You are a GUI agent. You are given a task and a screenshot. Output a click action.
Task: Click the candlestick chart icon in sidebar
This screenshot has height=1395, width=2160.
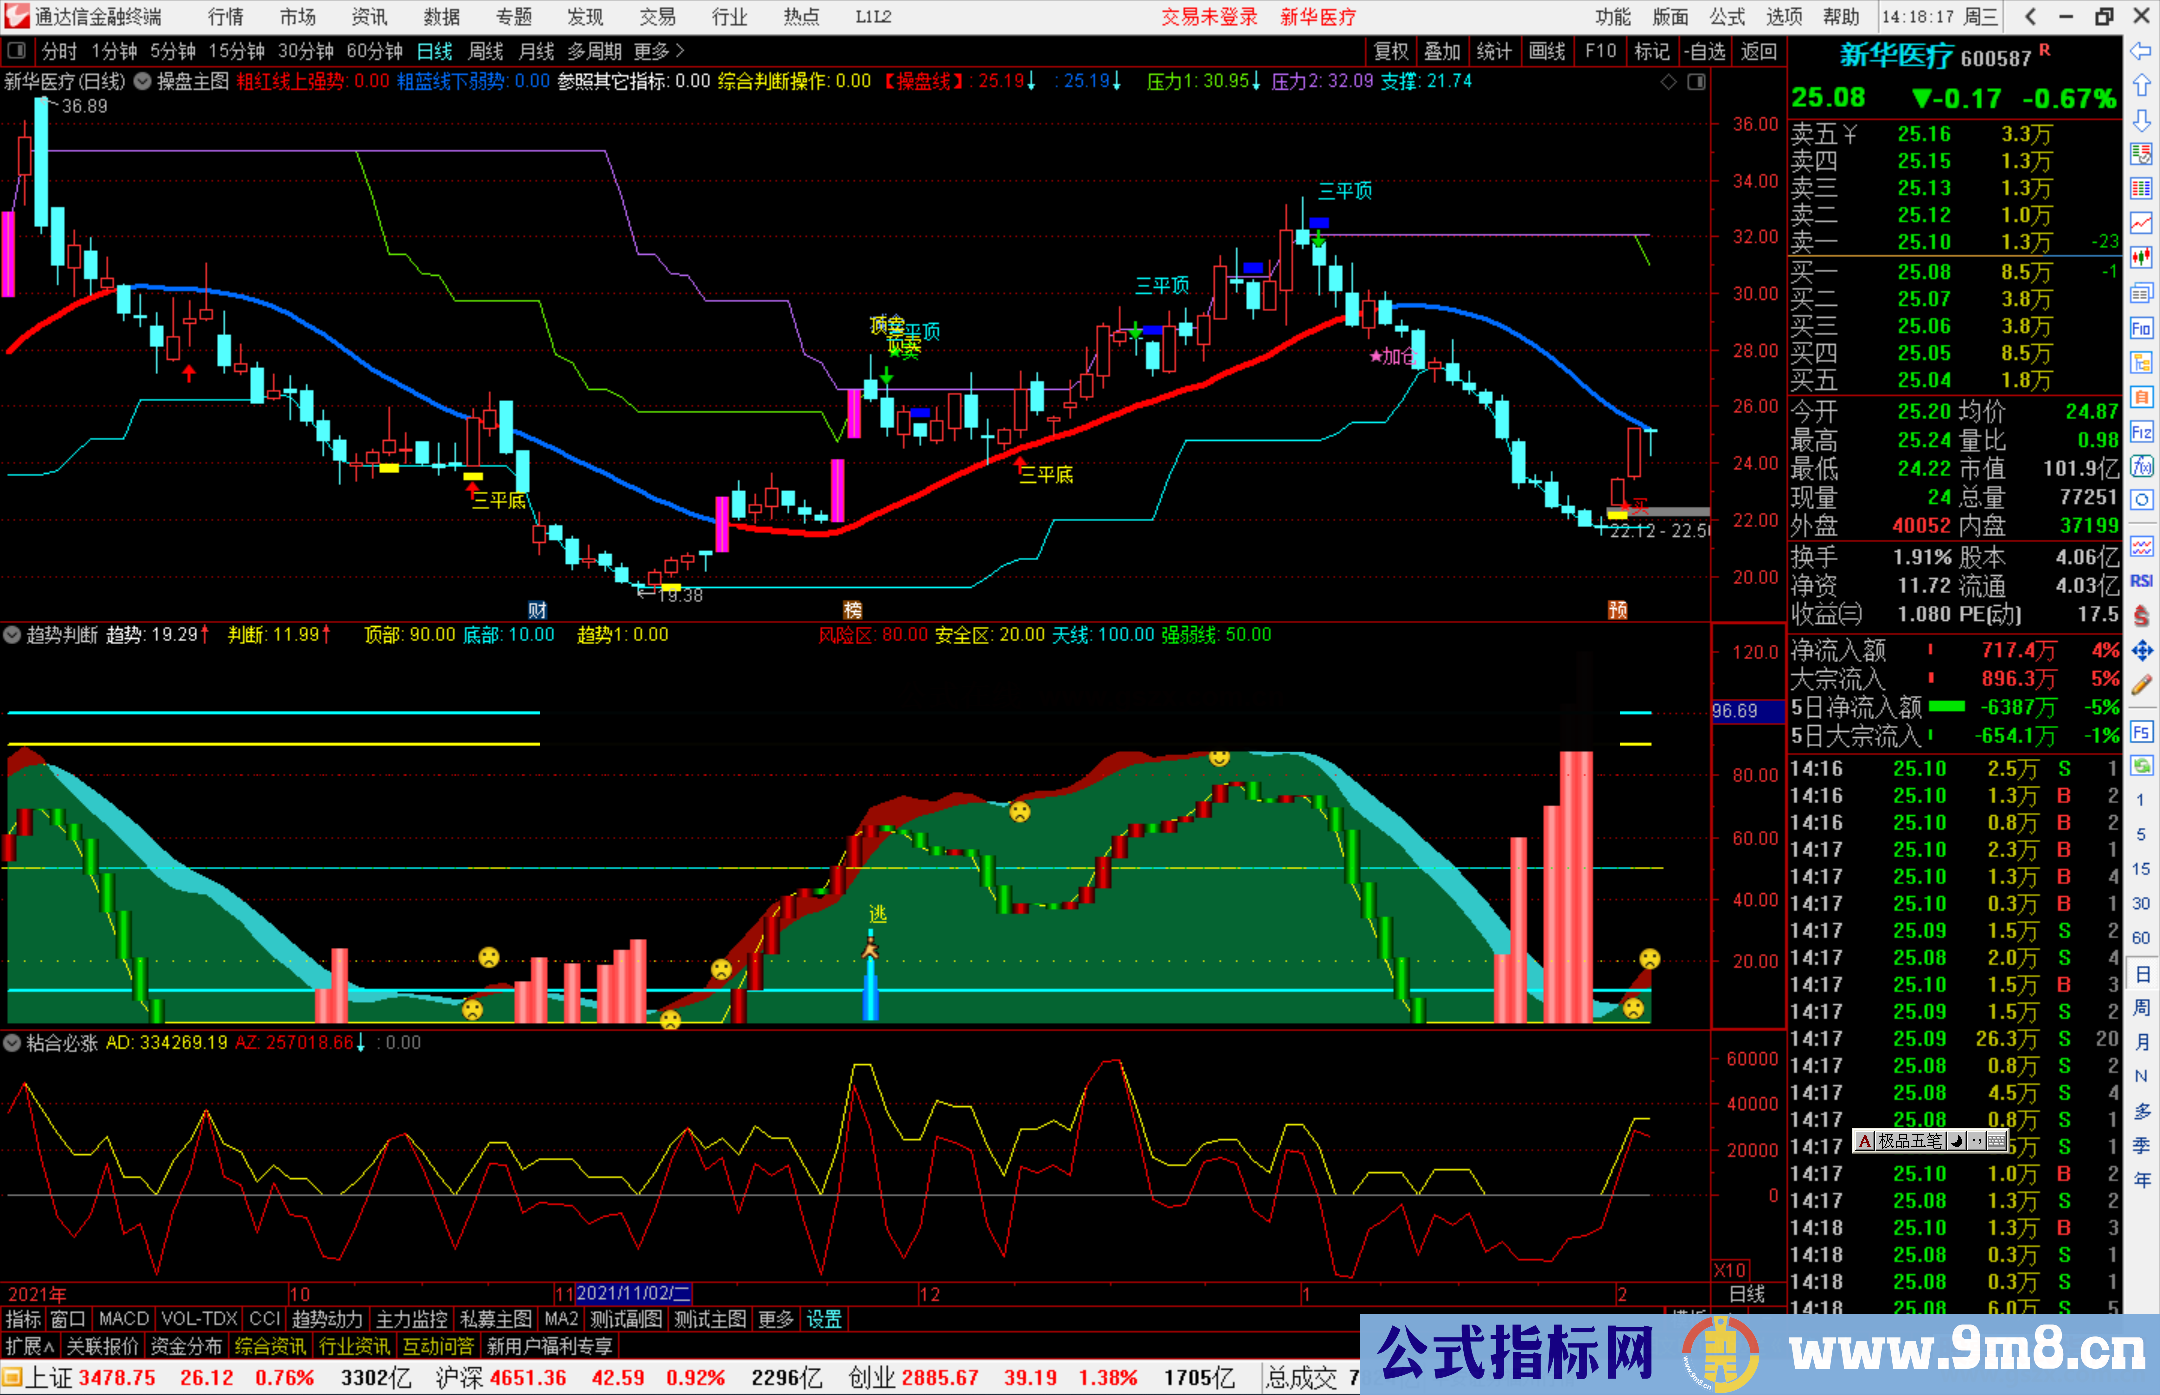click(2141, 257)
